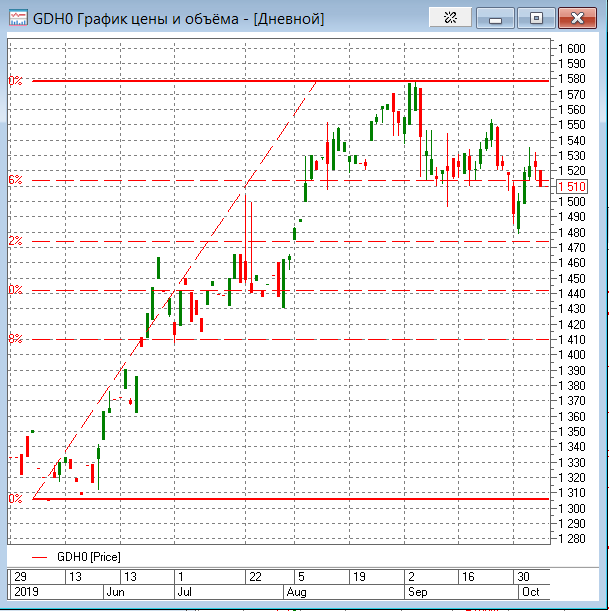
Task: Maximize the GDH0 chart window
Action: [x=537, y=17]
